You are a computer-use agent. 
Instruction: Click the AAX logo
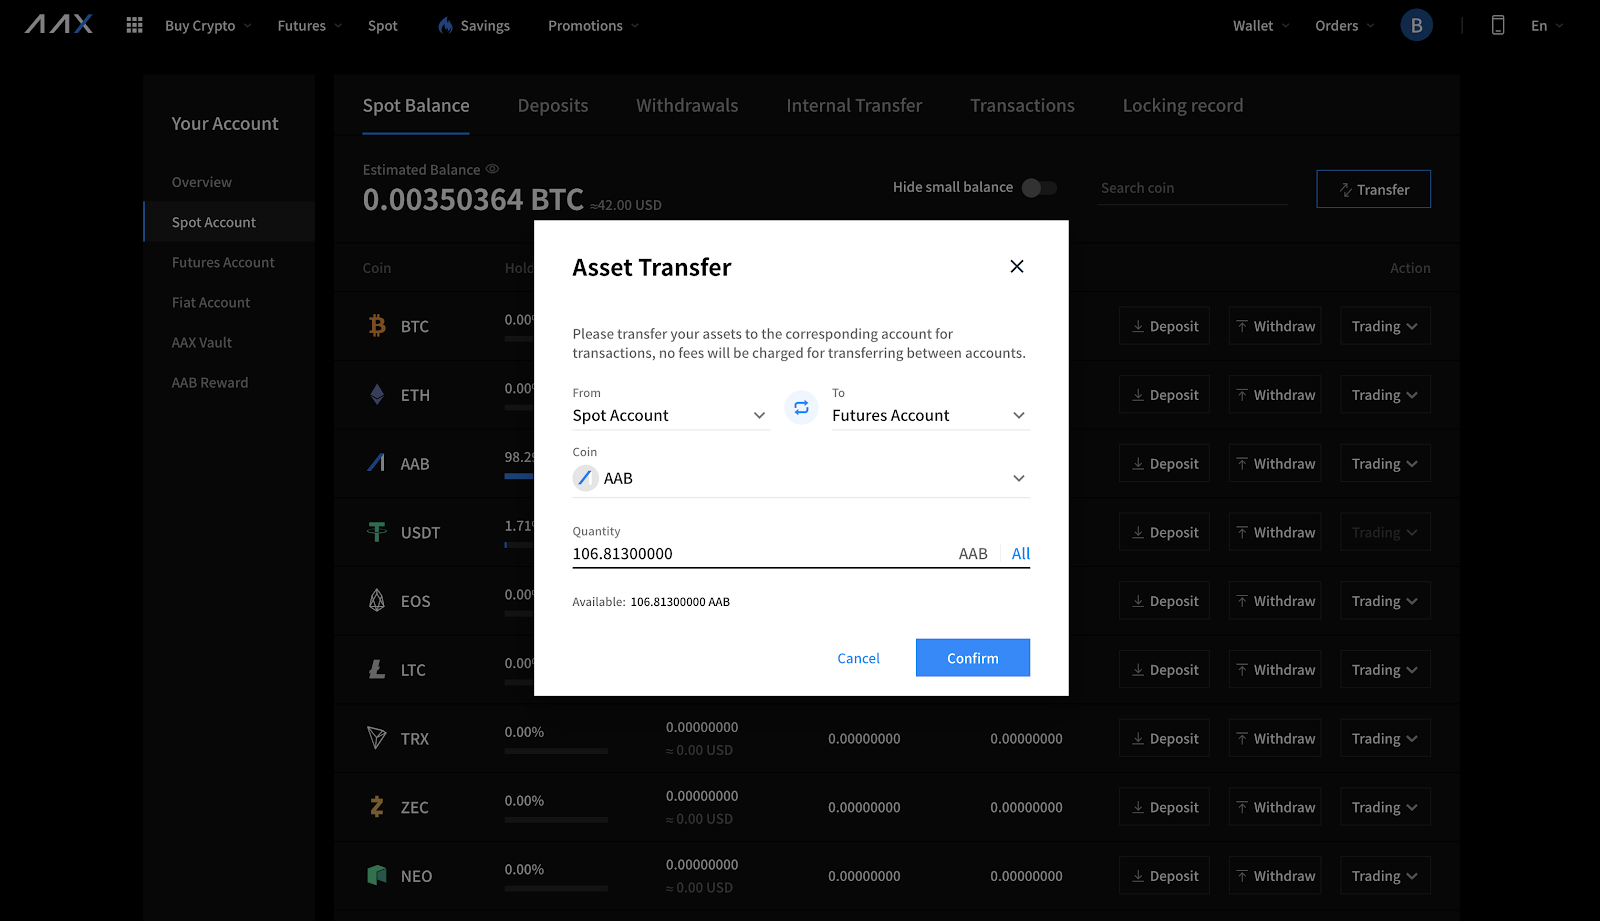pos(59,25)
